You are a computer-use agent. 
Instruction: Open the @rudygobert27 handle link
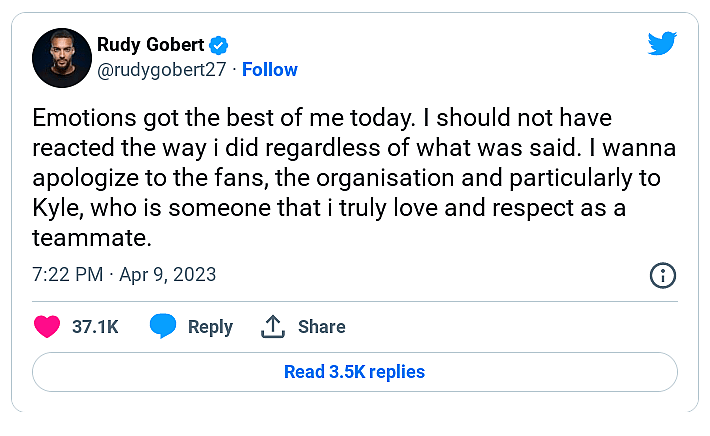163,70
